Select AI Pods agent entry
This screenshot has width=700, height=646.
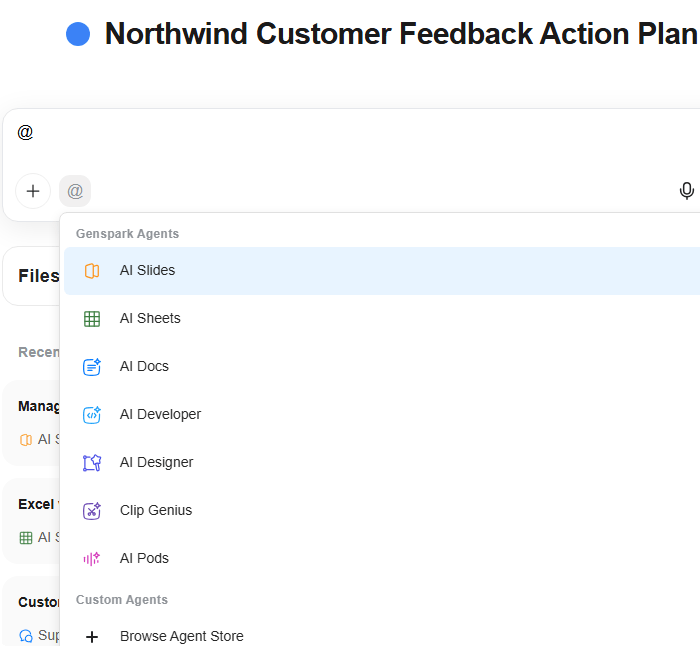[382, 558]
